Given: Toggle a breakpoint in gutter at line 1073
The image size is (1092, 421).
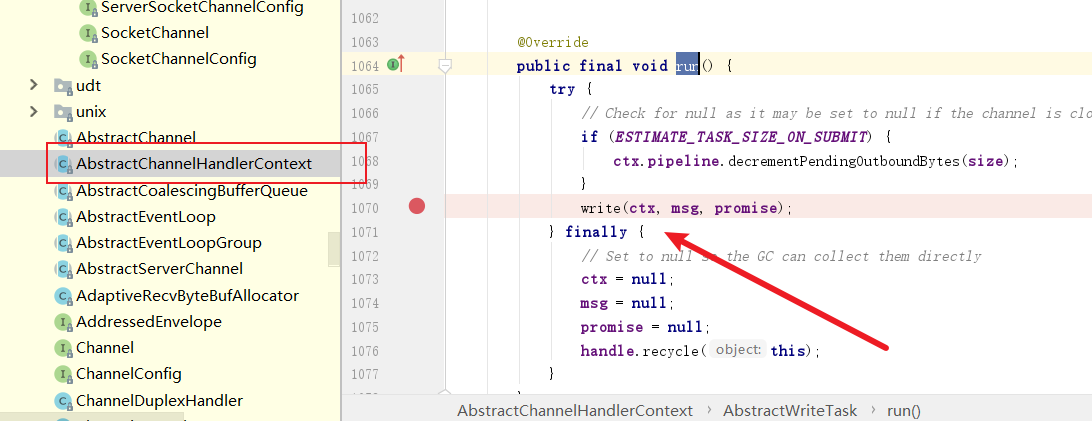Looking at the screenshot, I should click(x=417, y=279).
